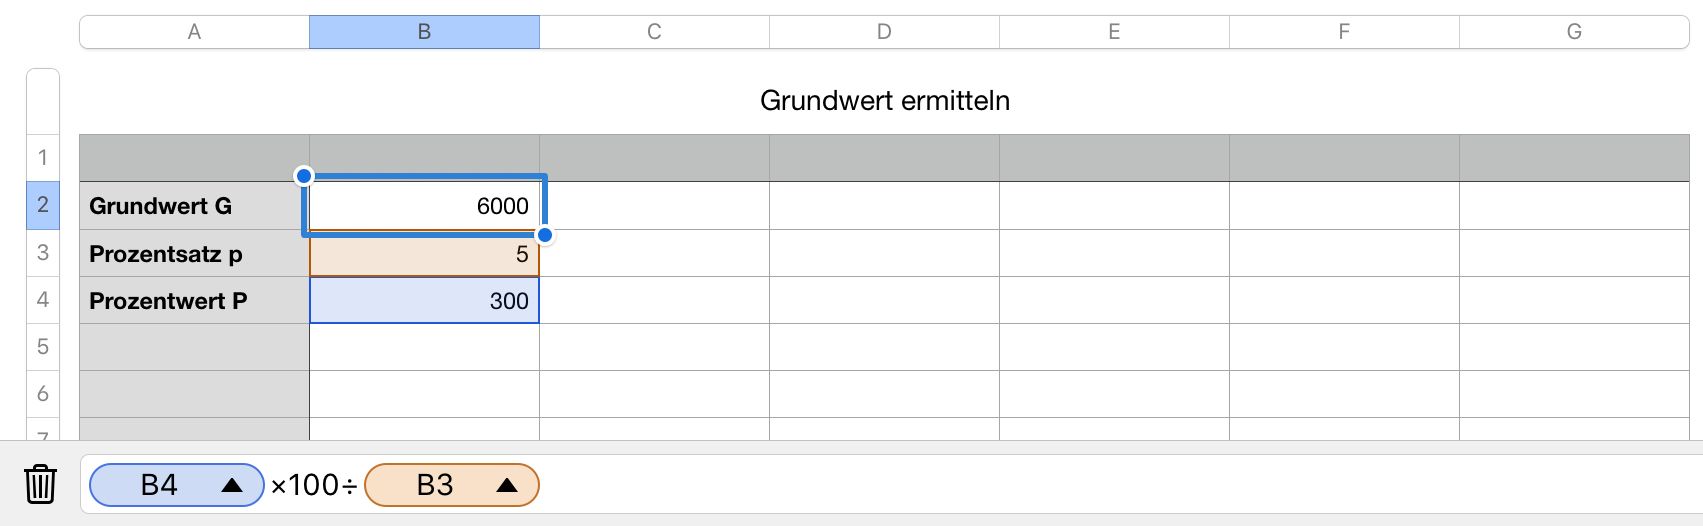Open the B3 reference token dropdown arrow
Viewport: 1703px width, 526px height.
(x=507, y=485)
